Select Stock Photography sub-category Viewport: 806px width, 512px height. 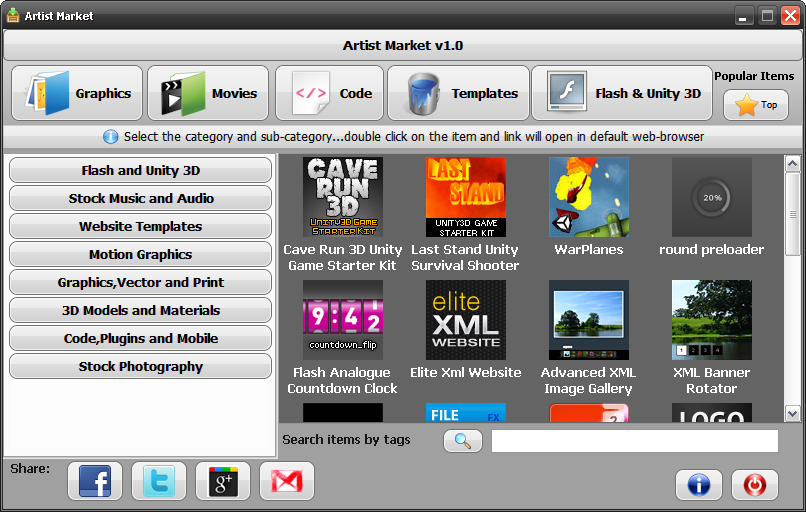[x=140, y=367]
